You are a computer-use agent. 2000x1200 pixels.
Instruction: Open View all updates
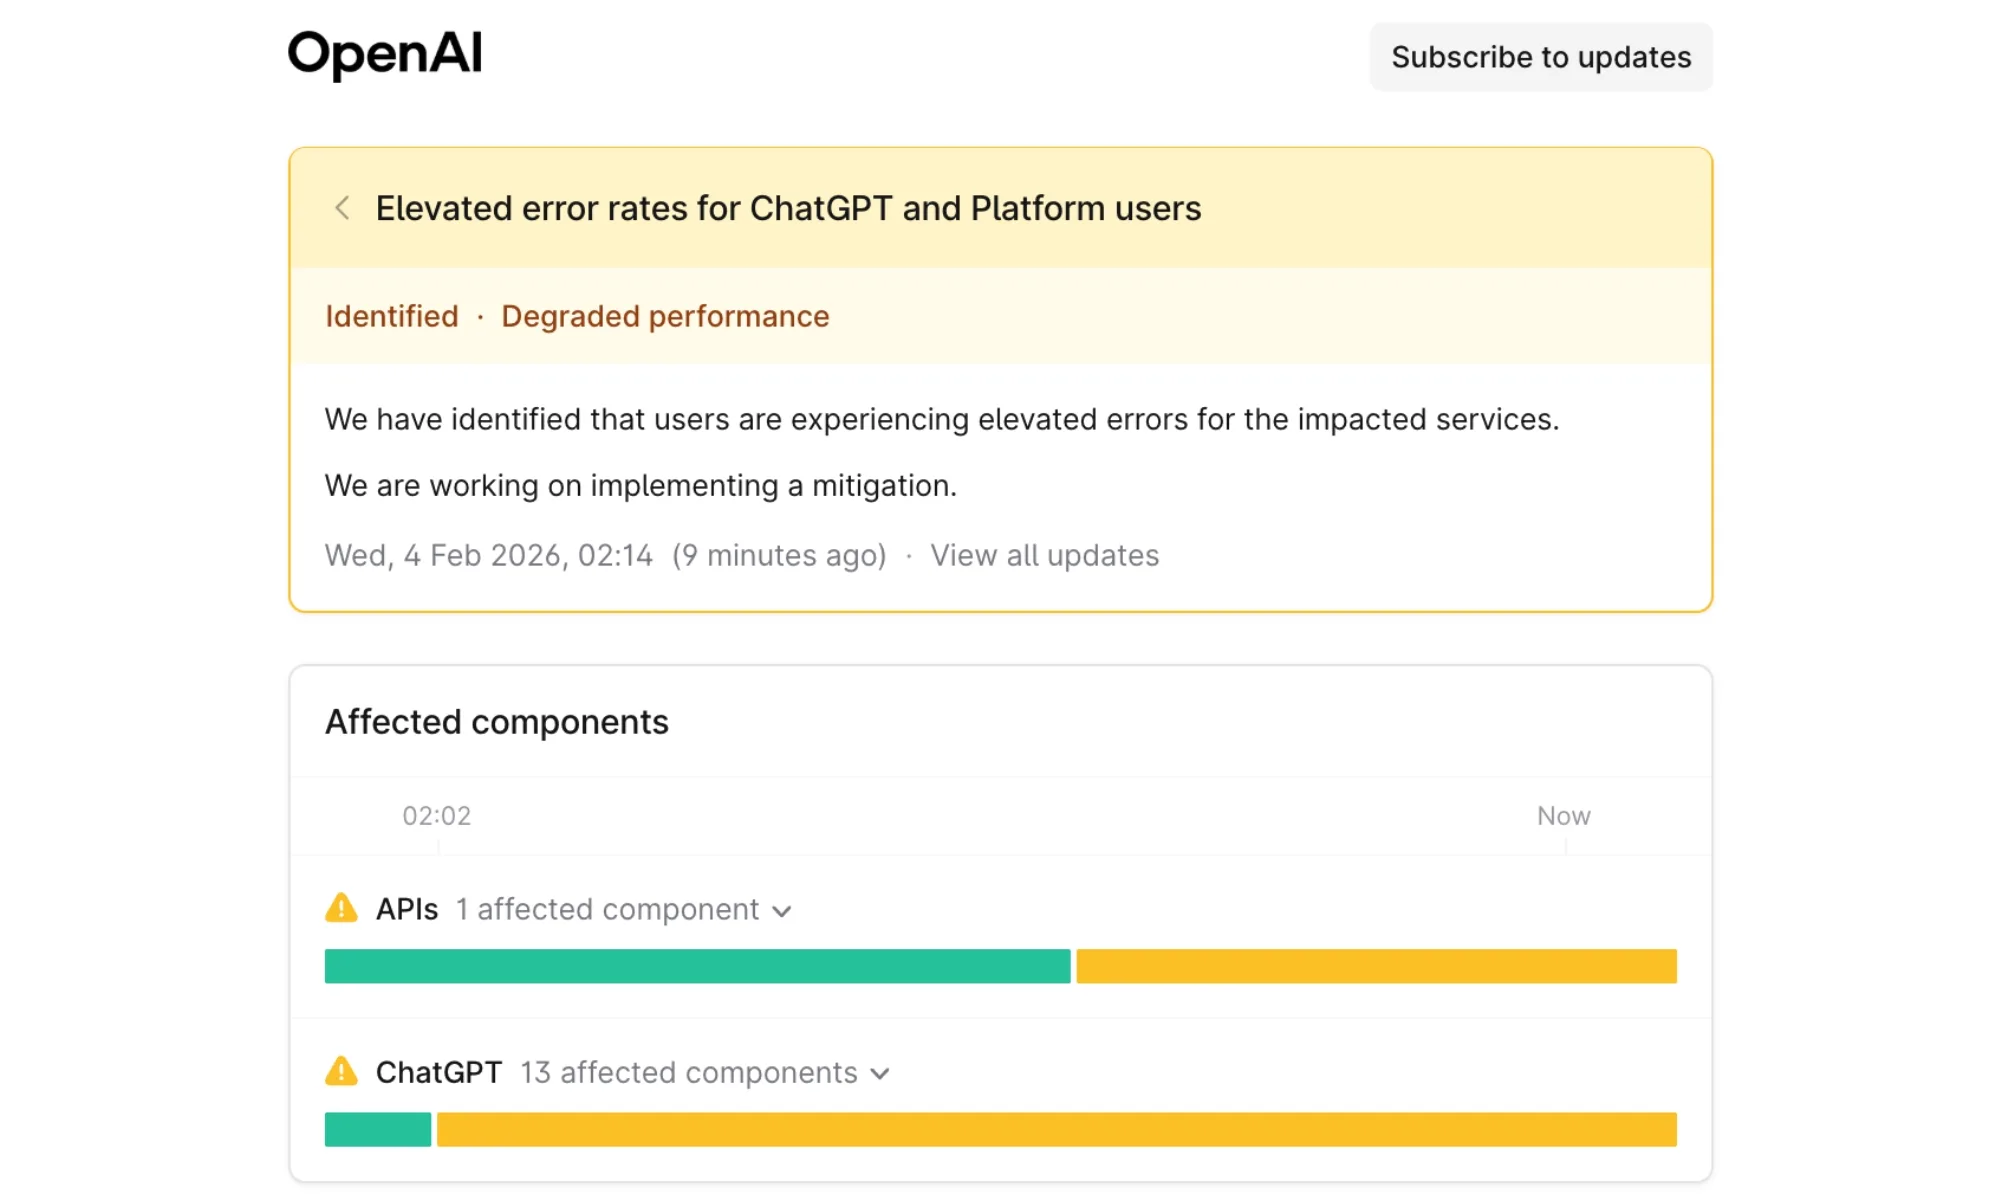pos(1045,555)
